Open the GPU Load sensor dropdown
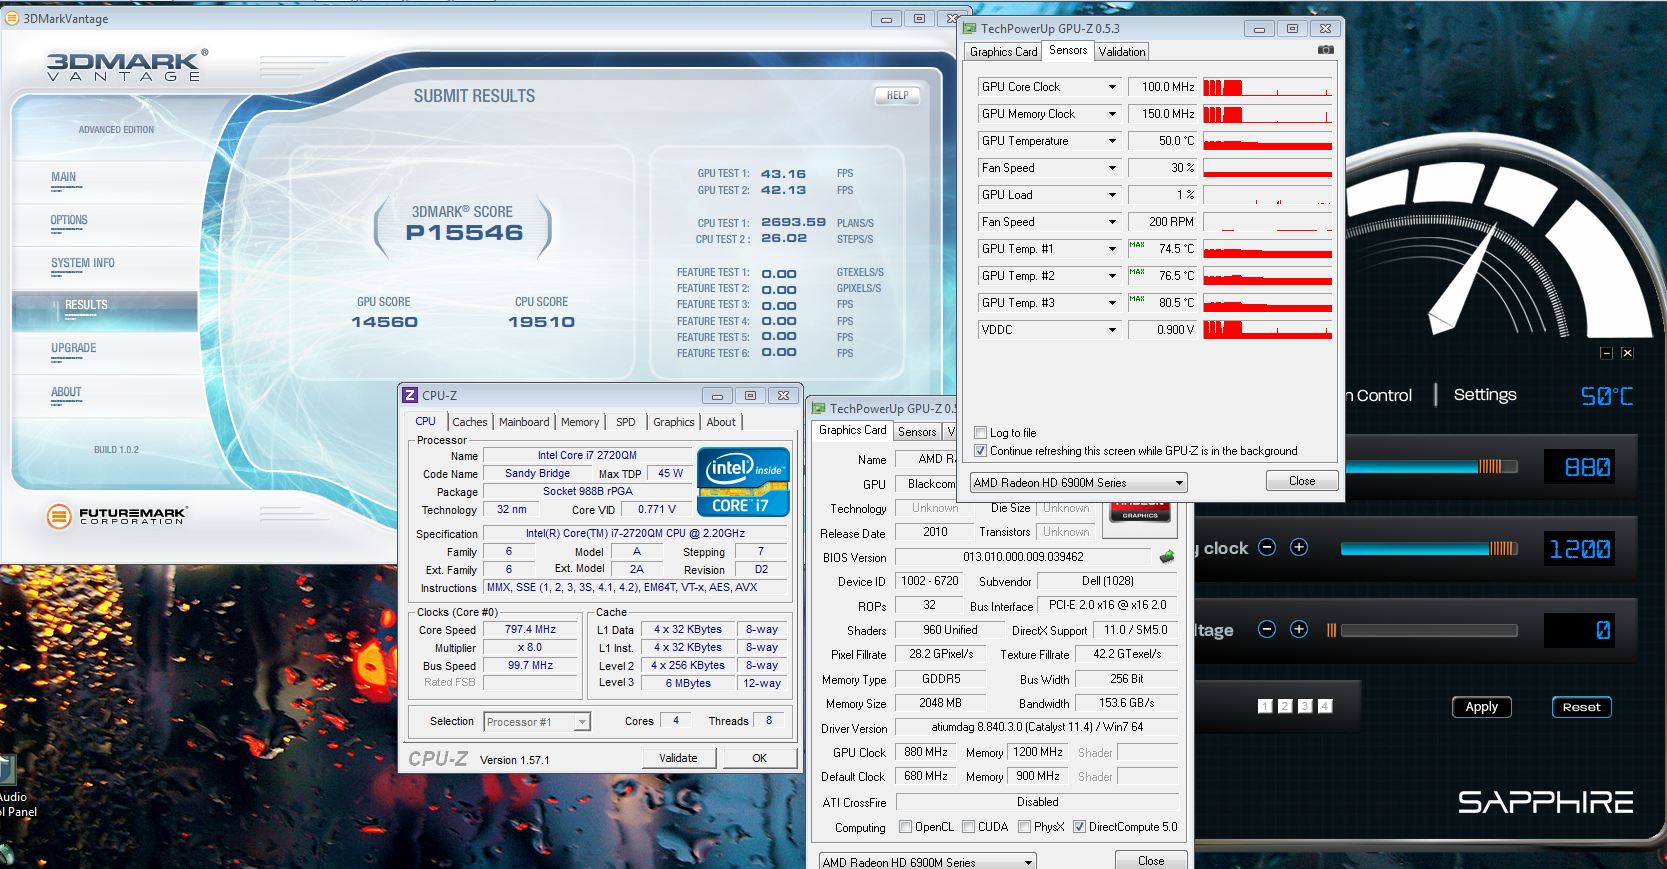Viewport: 1667px width, 869px height. [1111, 195]
